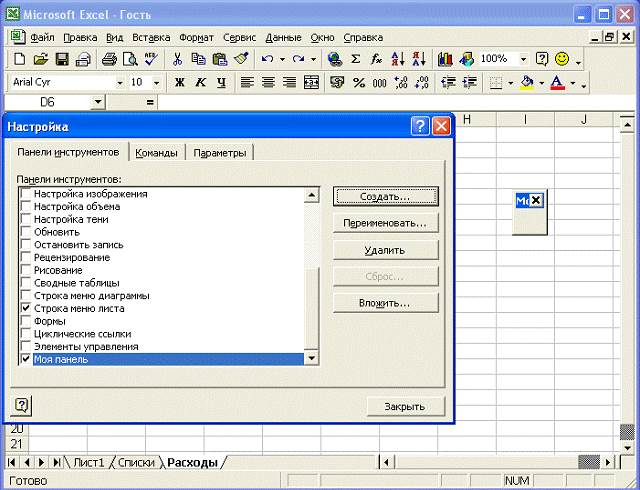The width and height of the screenshot is (640, 490).
Task: Open the font size dropdown
Action: (x=156, y=83)
